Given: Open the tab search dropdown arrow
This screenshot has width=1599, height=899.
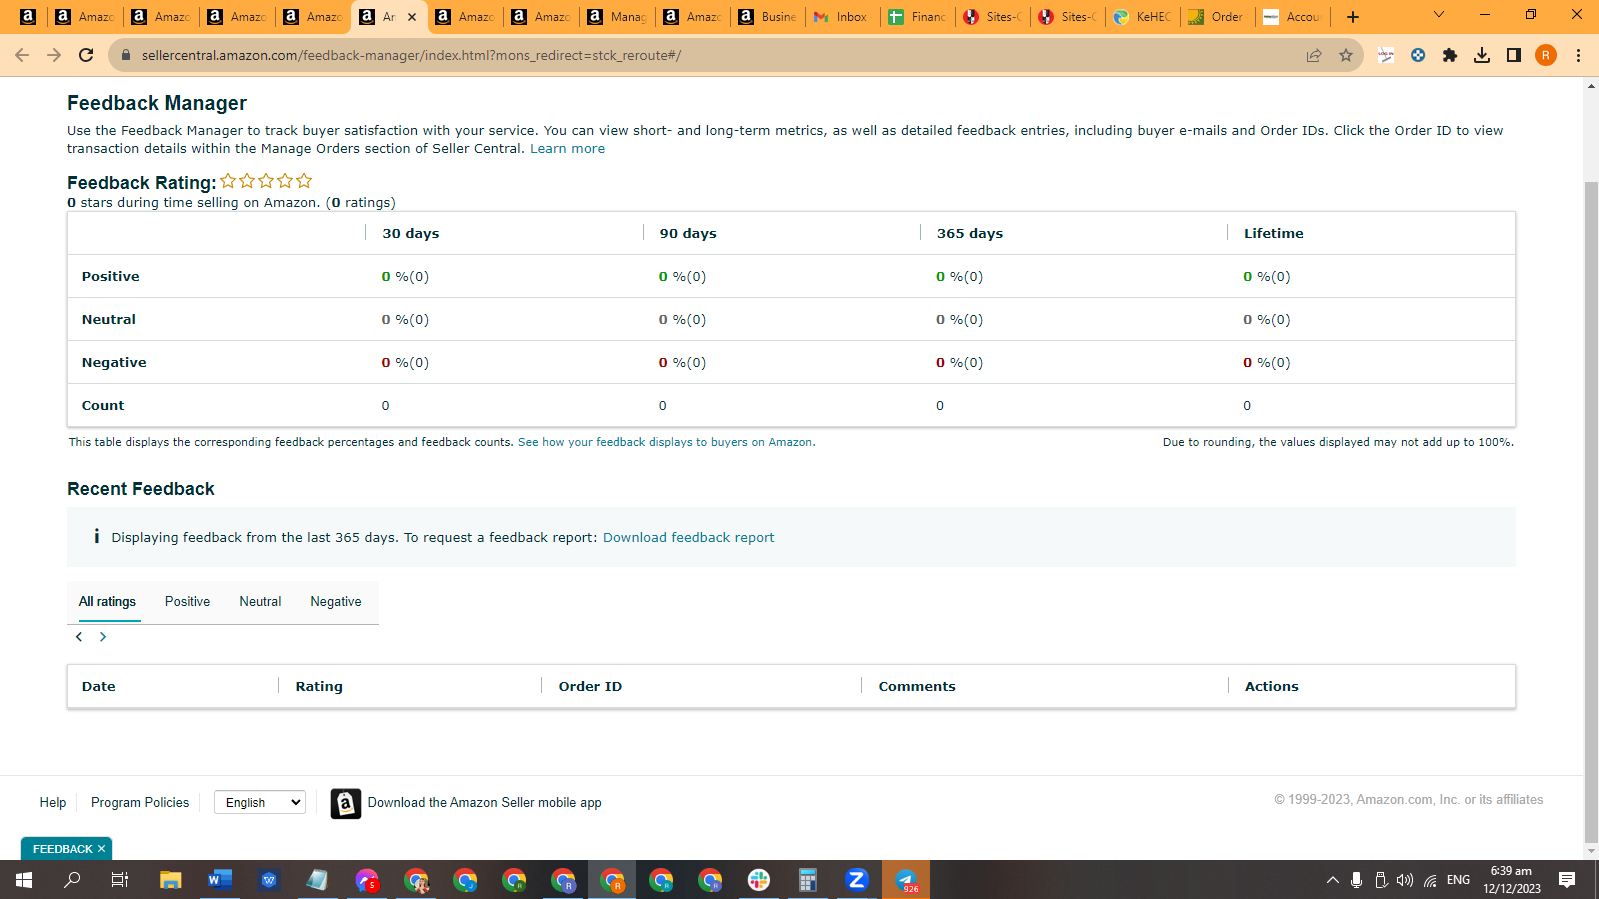Looking at the screenshot, I should tap(1439, 15).
